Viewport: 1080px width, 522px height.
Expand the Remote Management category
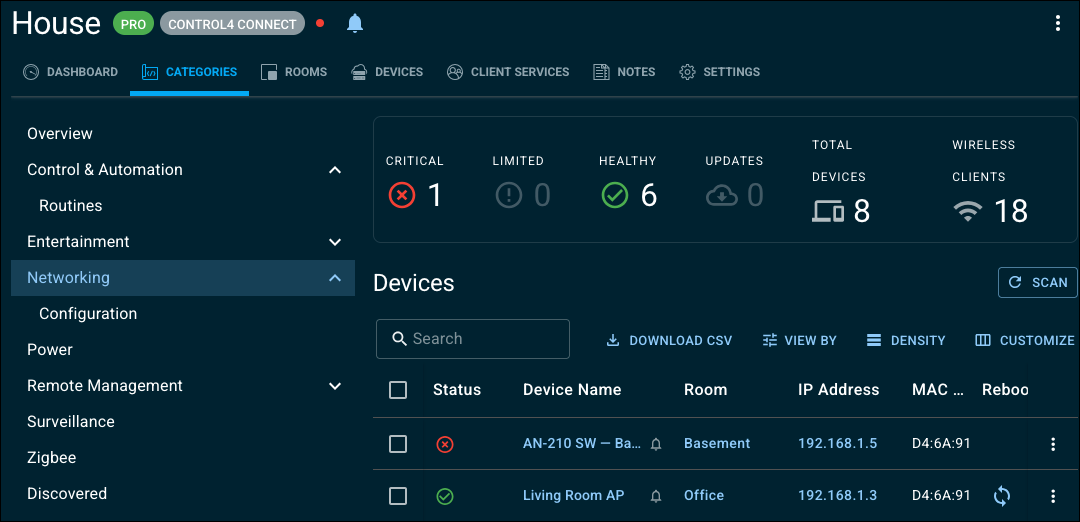point(335,386)
